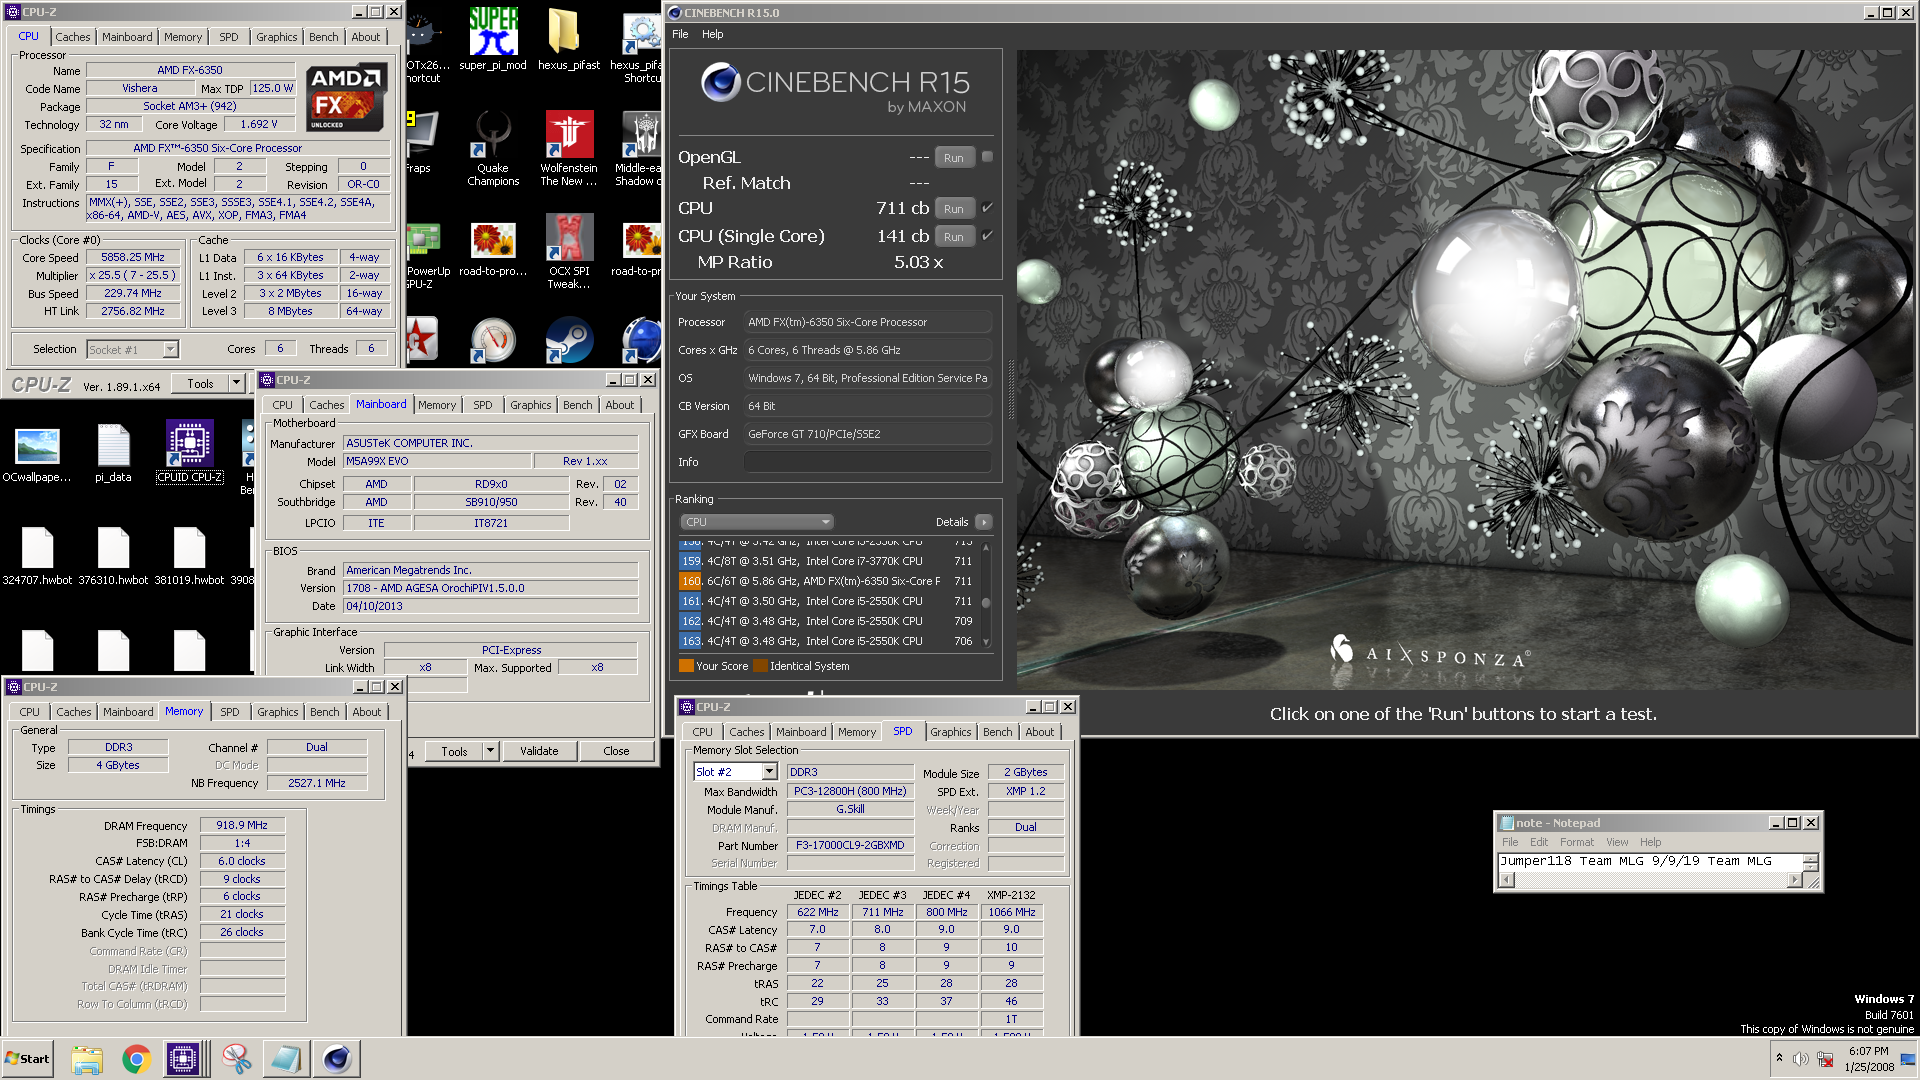Viewport: 1920px width, 1080px height.
Task: Open SPD tab in Mainboard CPU-Z window
Action: point(483,405)
